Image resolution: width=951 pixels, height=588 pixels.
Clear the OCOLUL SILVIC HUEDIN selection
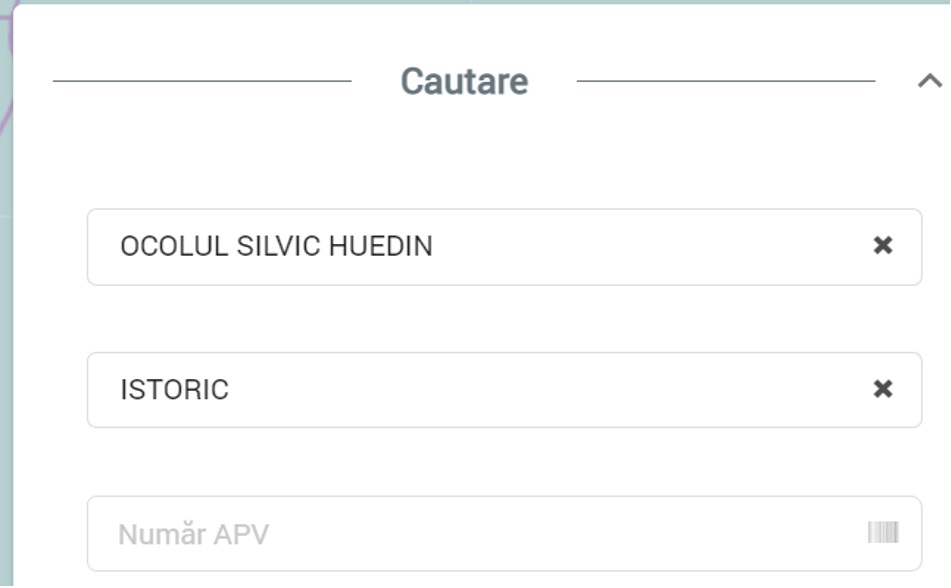coord(882,246)
